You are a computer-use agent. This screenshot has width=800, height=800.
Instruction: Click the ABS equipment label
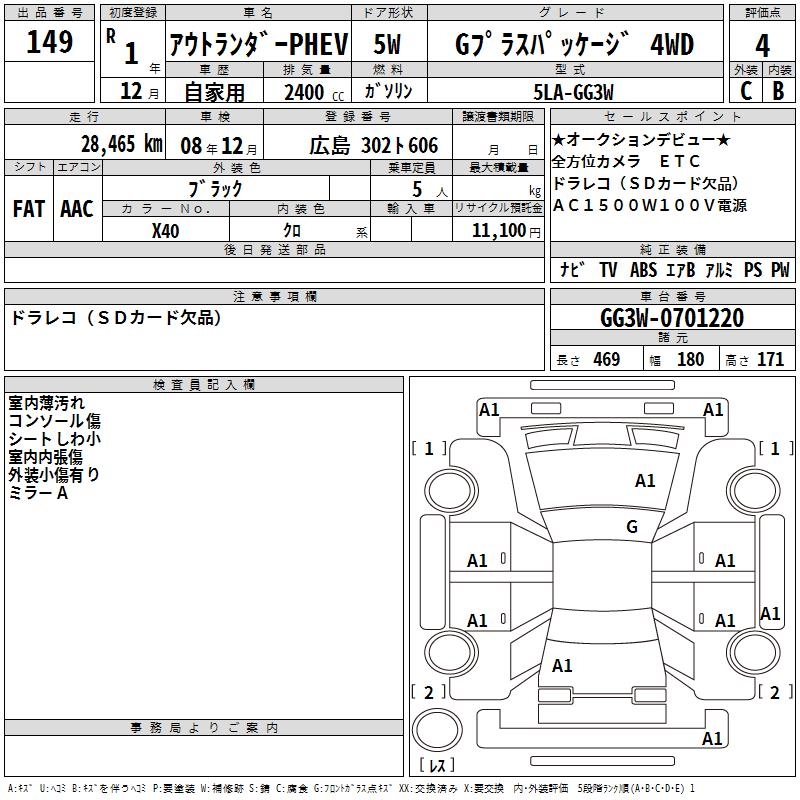pyautogui.click(x=643, y=270)
